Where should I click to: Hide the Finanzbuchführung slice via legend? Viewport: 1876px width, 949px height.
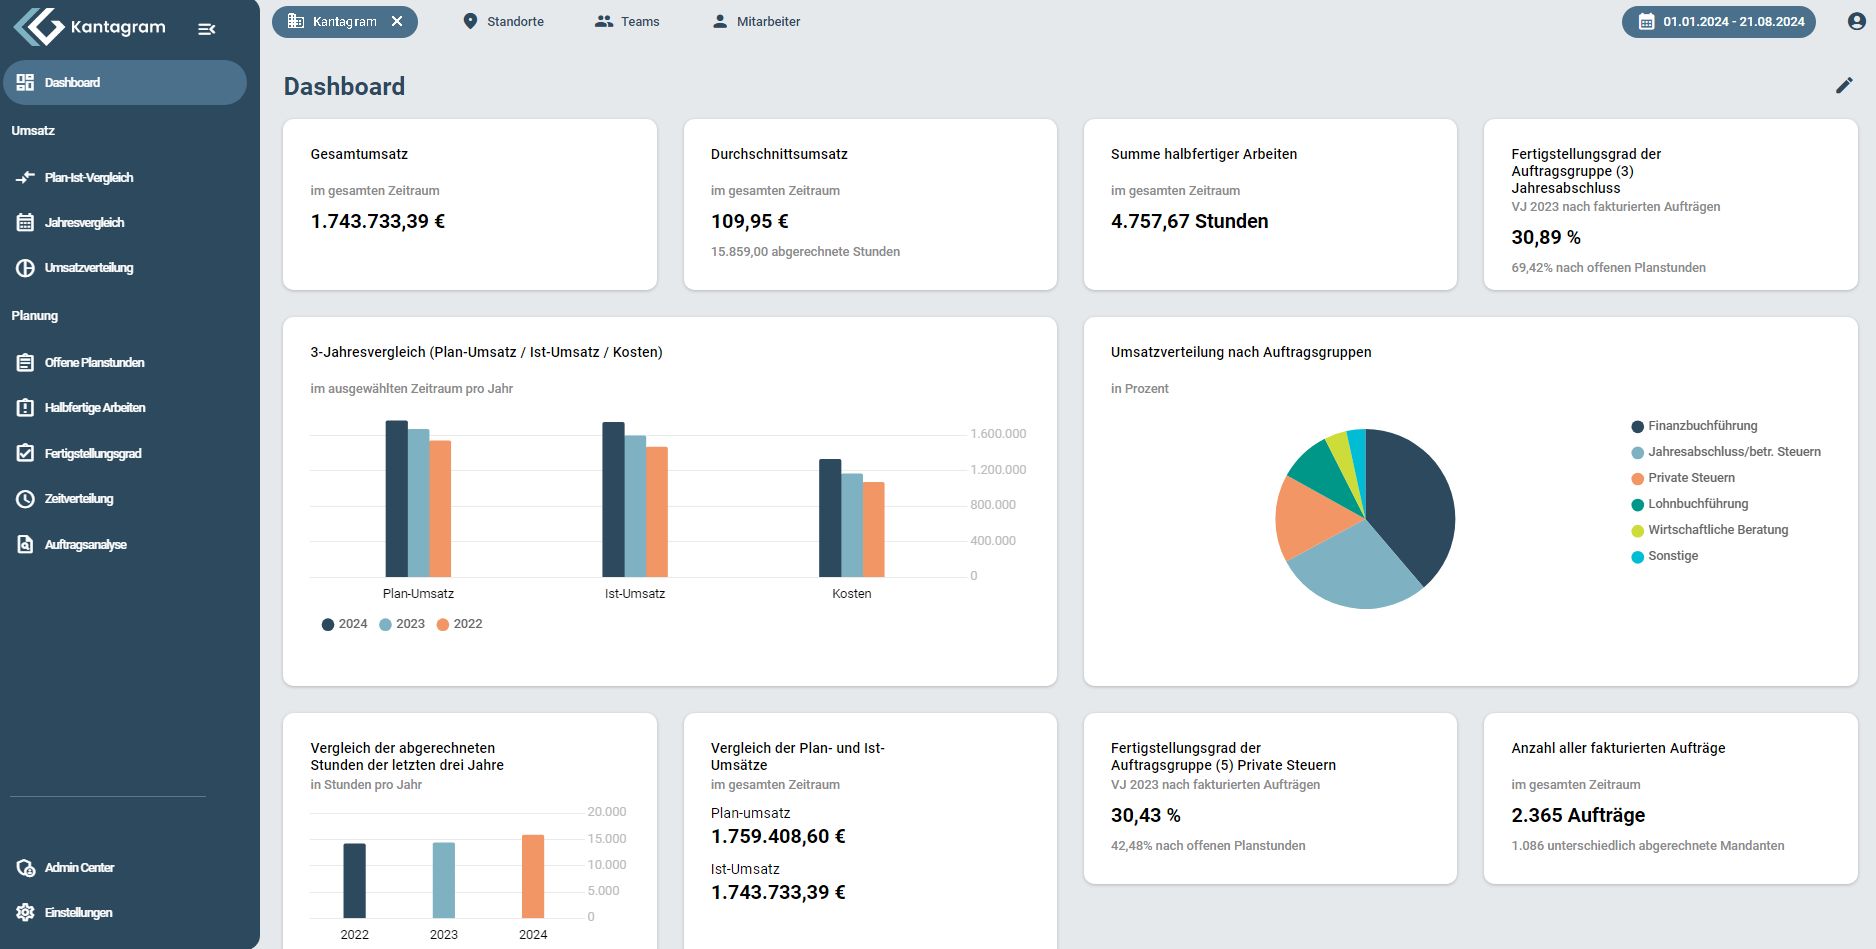pos(1694,426)
